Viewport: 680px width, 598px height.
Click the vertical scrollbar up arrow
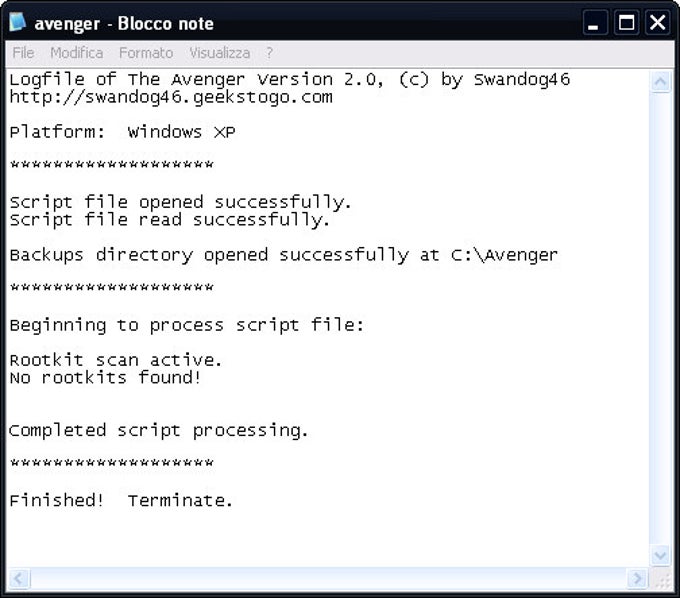point(660,82)
